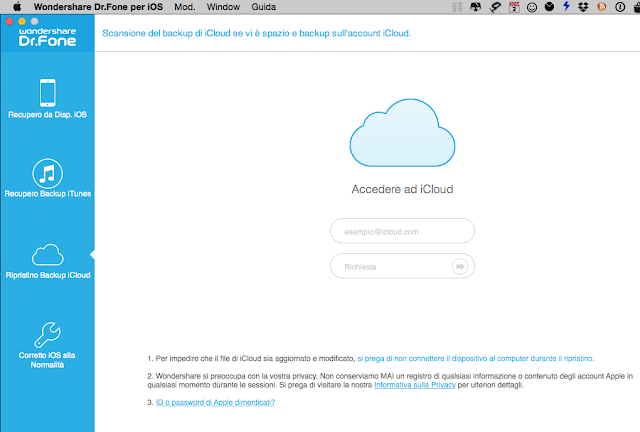Click the Wondershare Dr.Fone logo

47,37
